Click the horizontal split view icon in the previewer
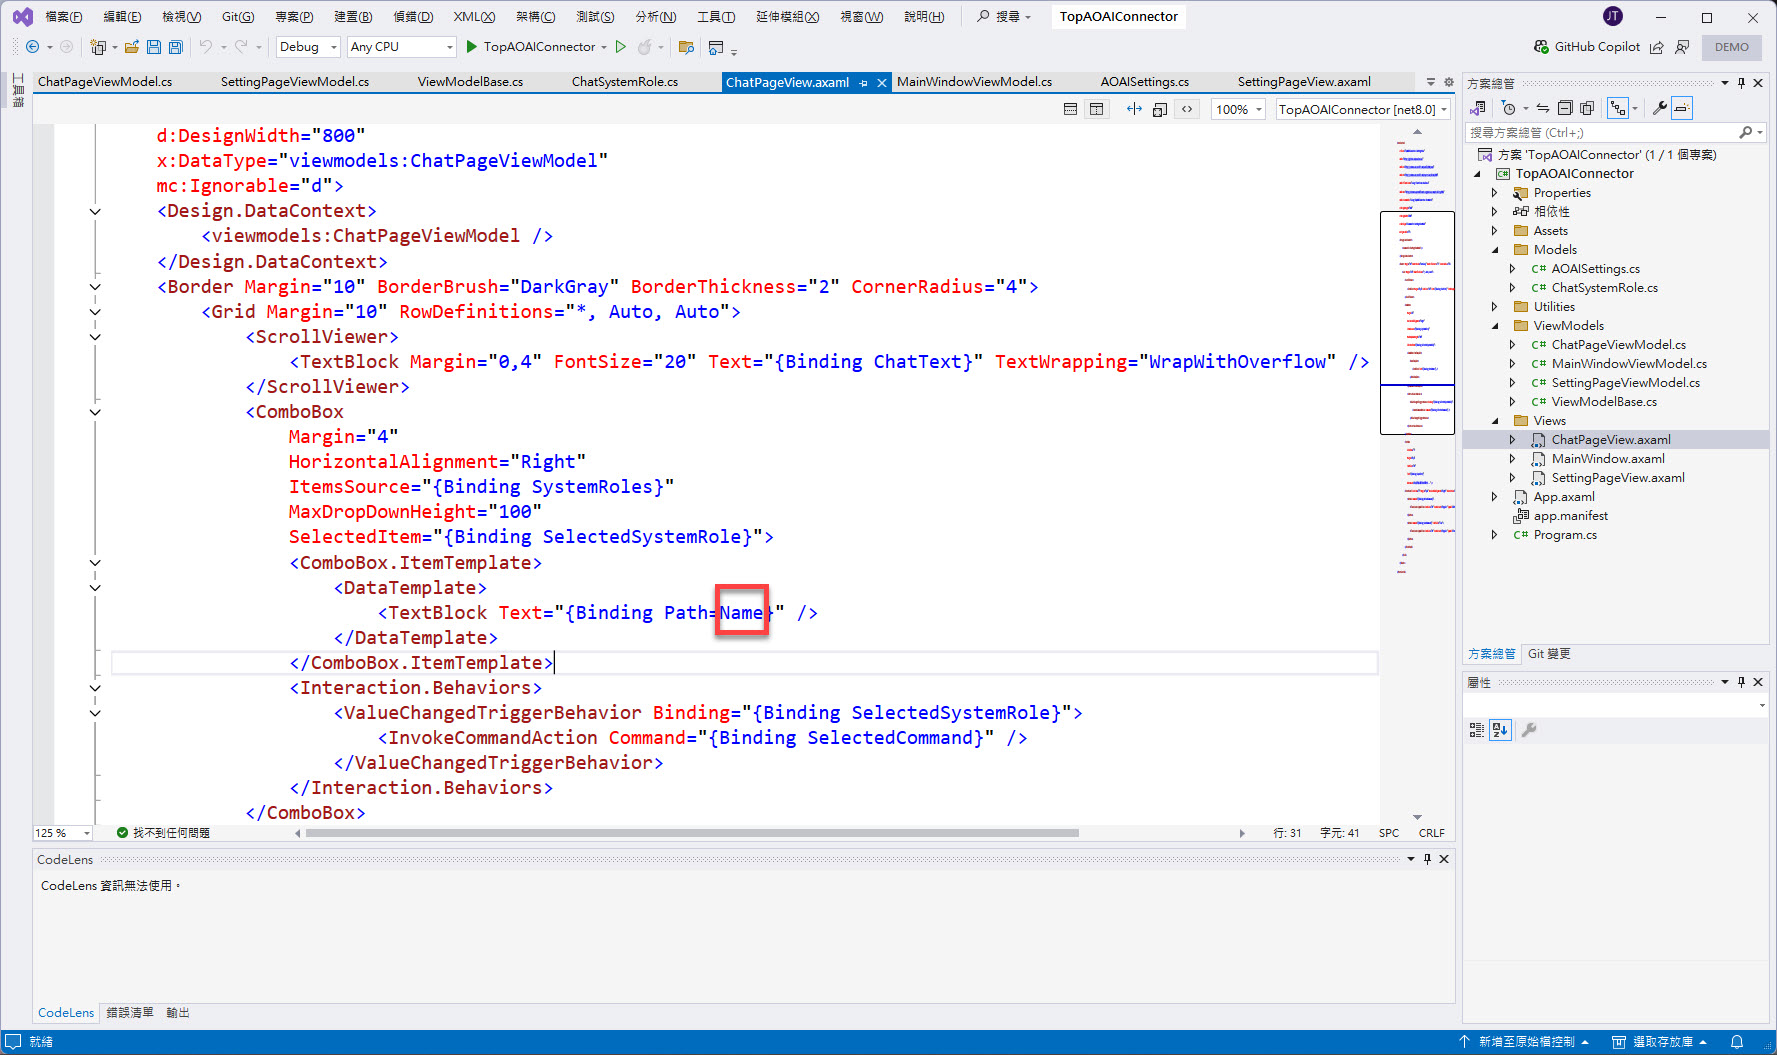Image resolution: width=1777 pixels, height=1055 pixels. pyautogui.click(x=1070, y=109)
